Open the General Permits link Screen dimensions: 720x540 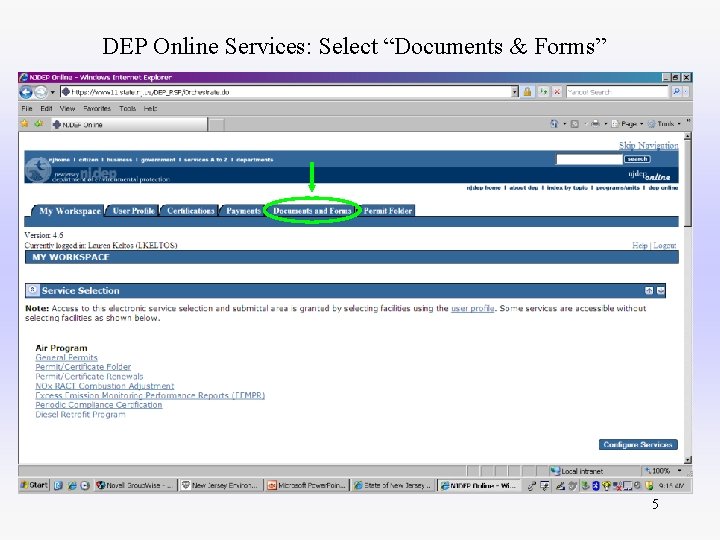point(66,357)
